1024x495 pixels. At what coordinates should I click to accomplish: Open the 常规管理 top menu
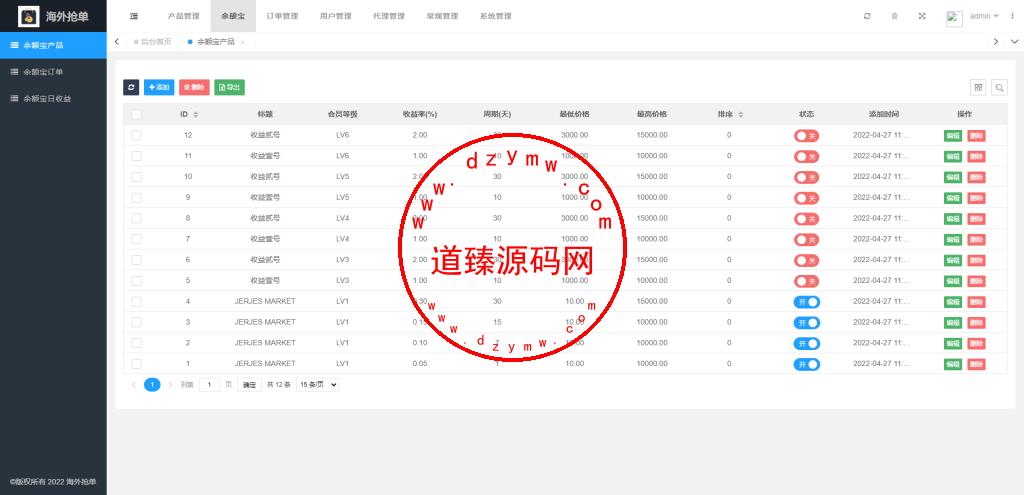(442, 16)
